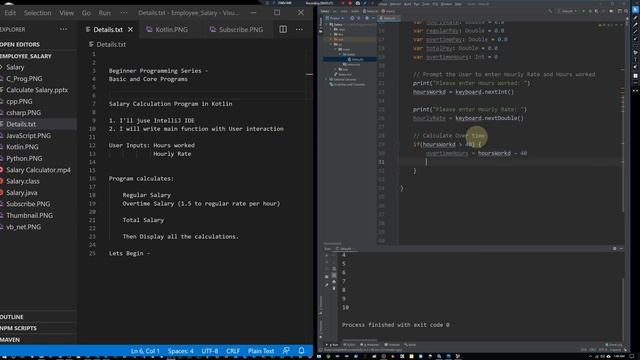Place cursor on 'Lets Begin -' line

tap(129, 253)
